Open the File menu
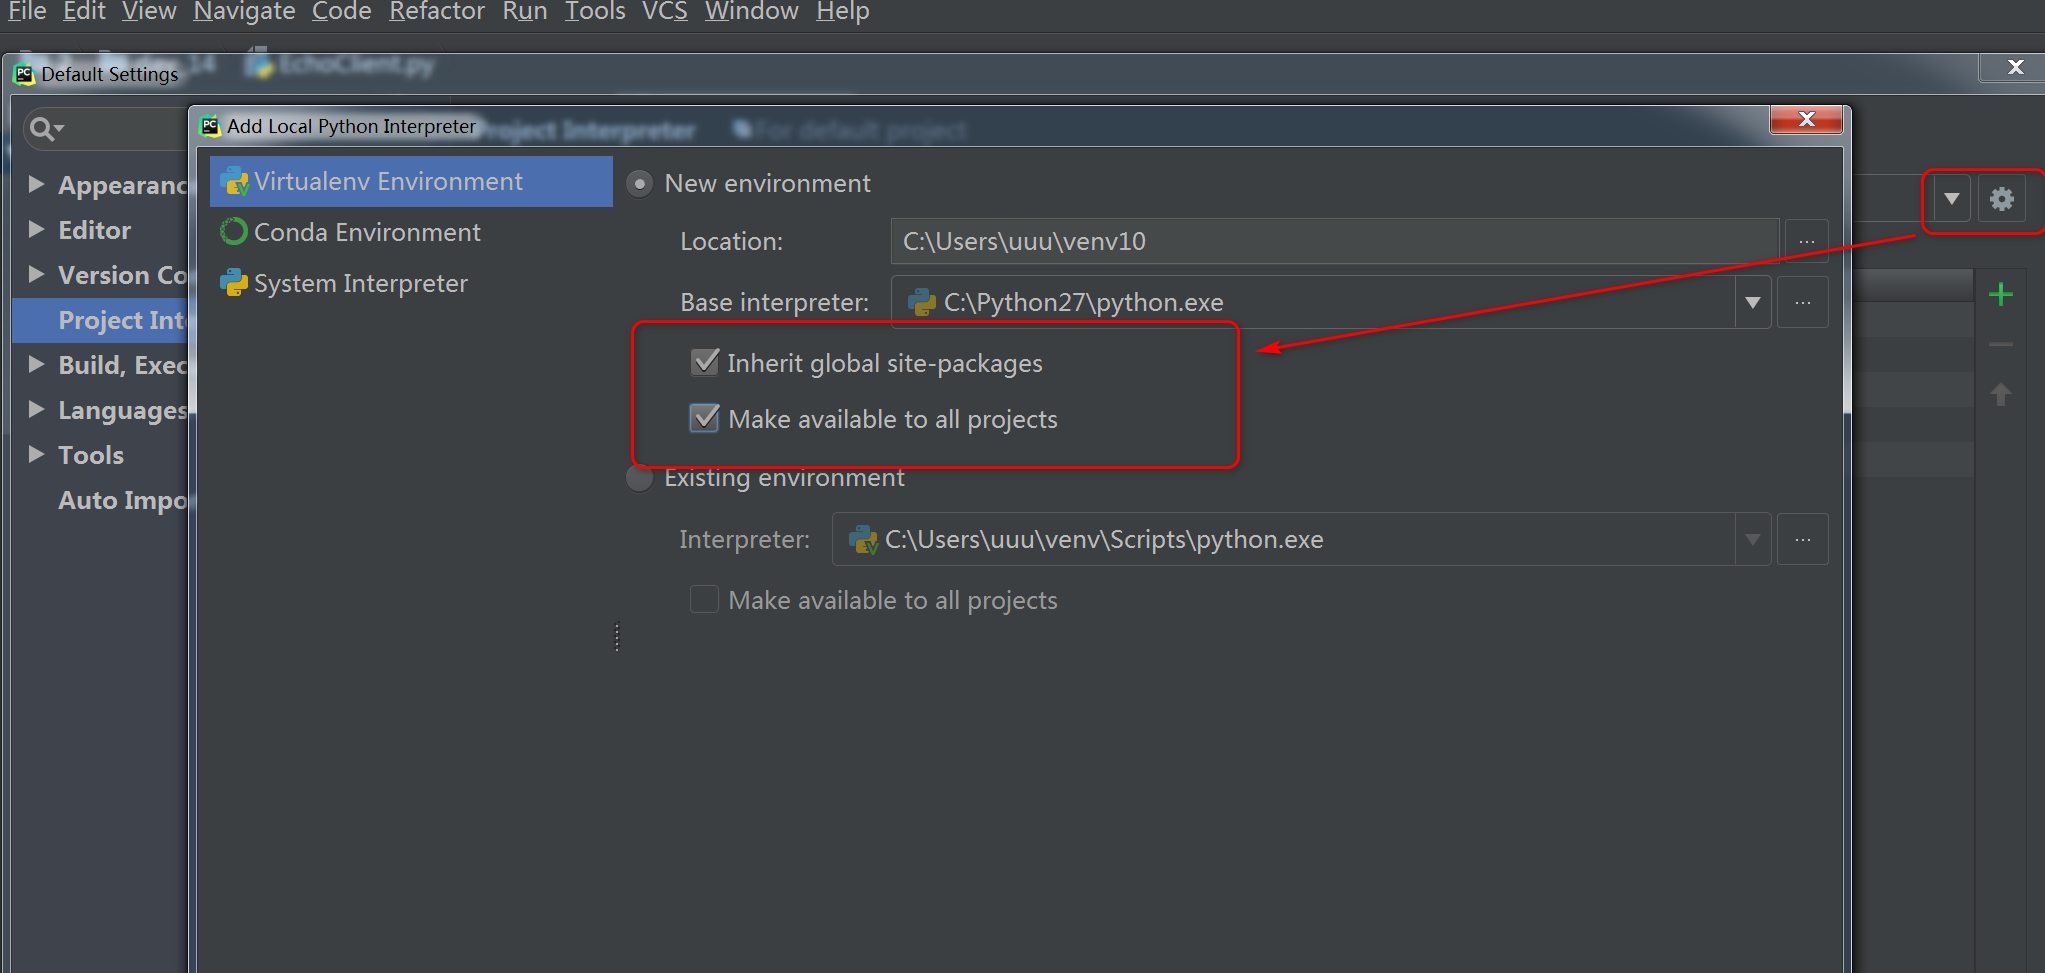This screenshot has width=2045, height=973. 27,11
